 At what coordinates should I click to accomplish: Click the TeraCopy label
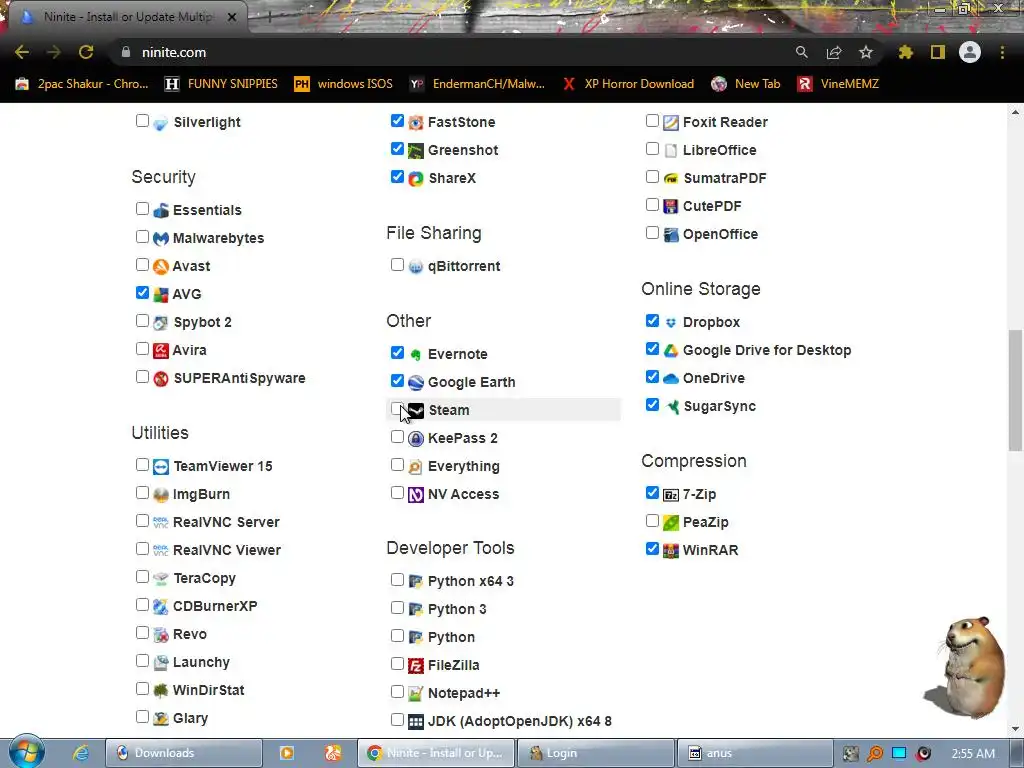pyautogui.click(x=204, y=579)
